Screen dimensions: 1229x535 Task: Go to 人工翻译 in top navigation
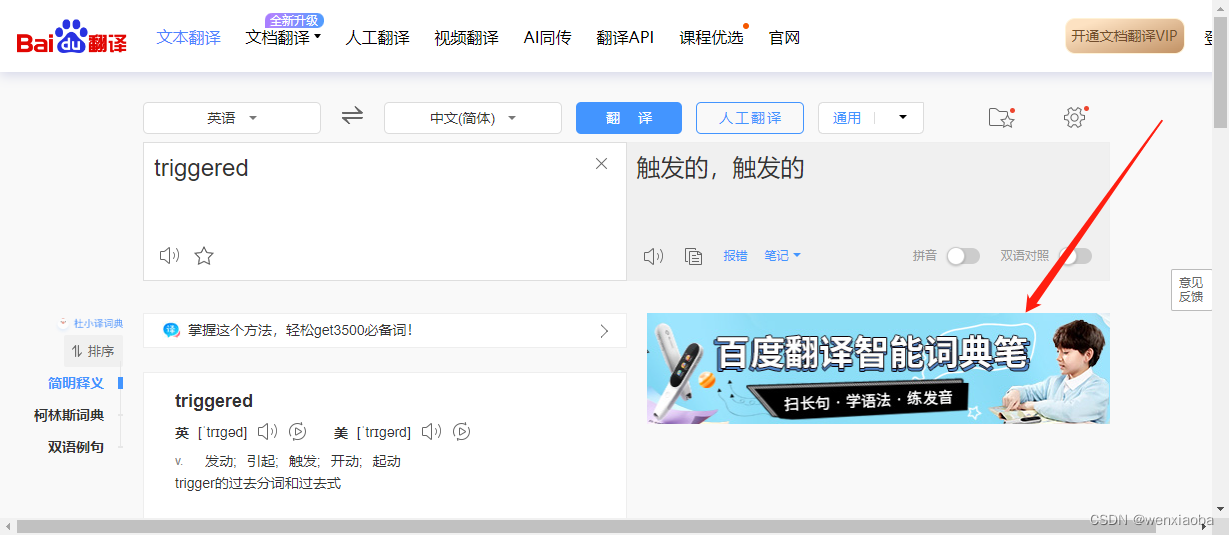378,38
